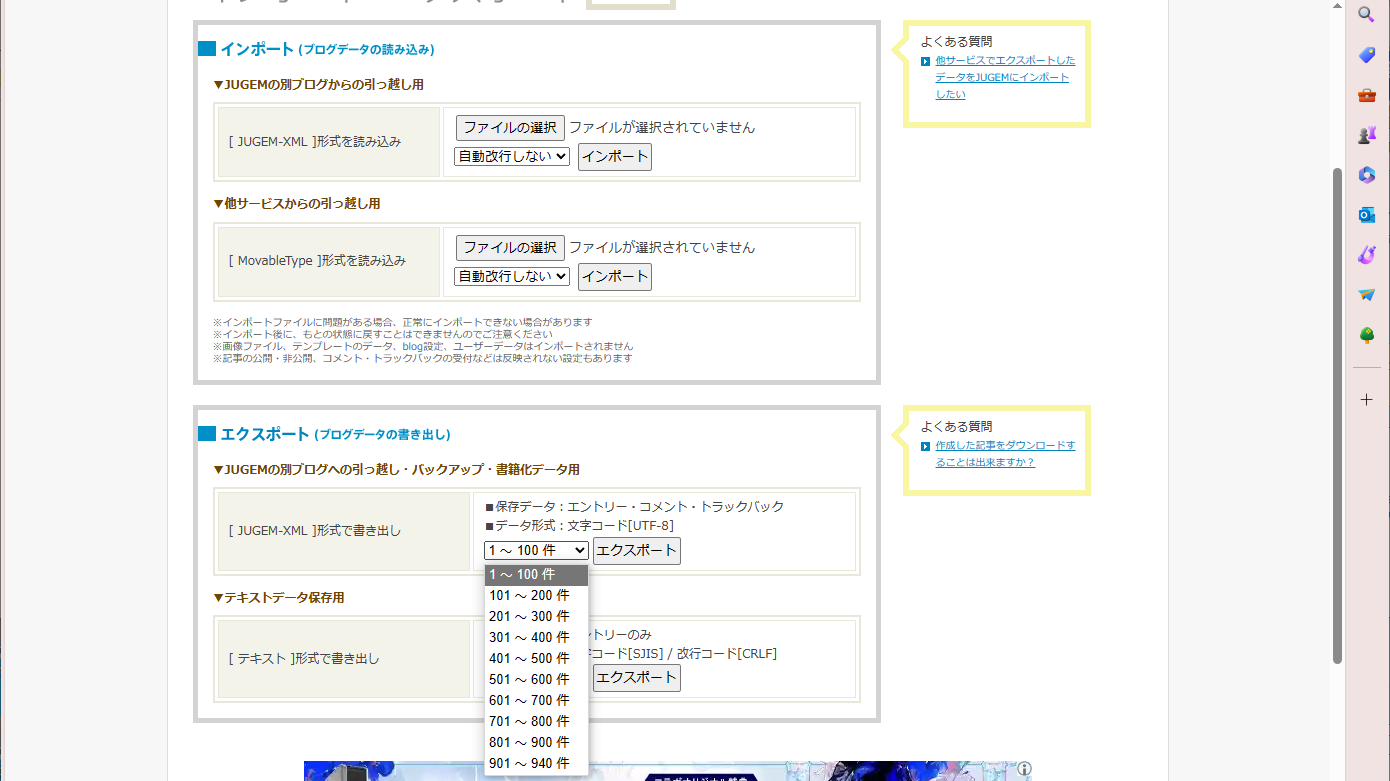Open the line break dropdown for MovableType import
This screenshot has height=781, width=1390.
point(511,276)
